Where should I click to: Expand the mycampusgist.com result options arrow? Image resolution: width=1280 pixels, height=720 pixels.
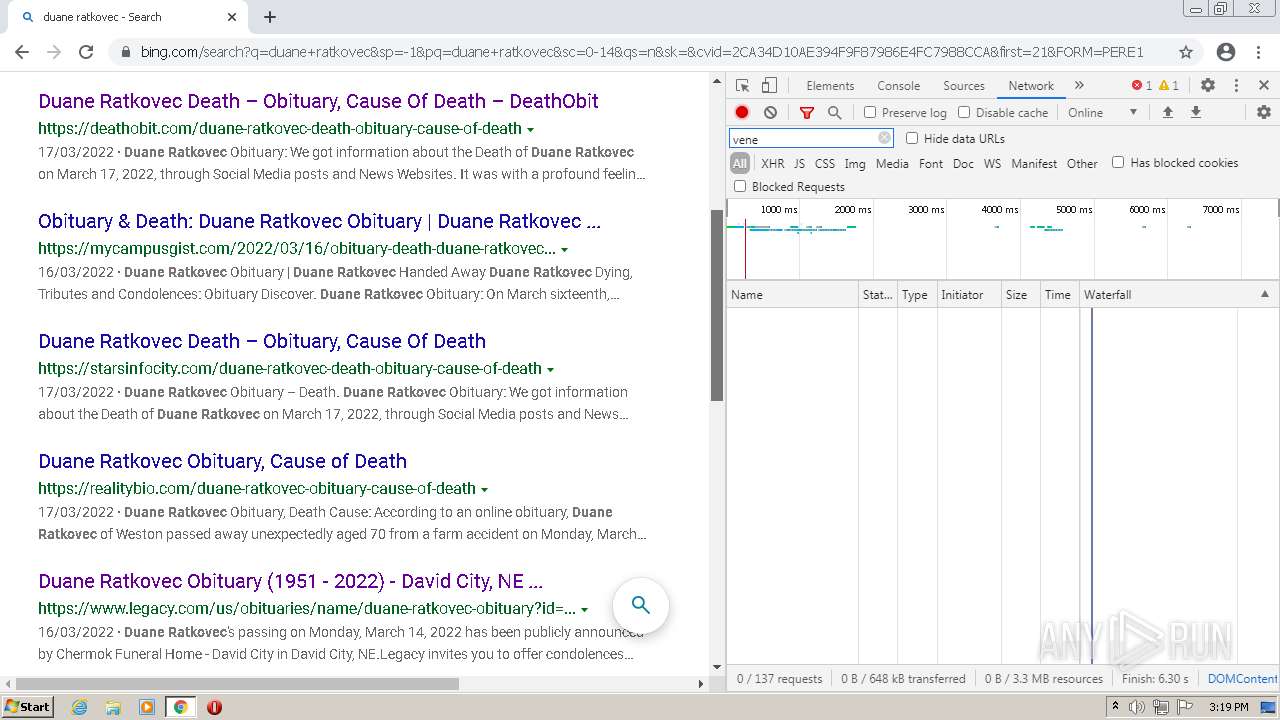click(x=564, y=250)
